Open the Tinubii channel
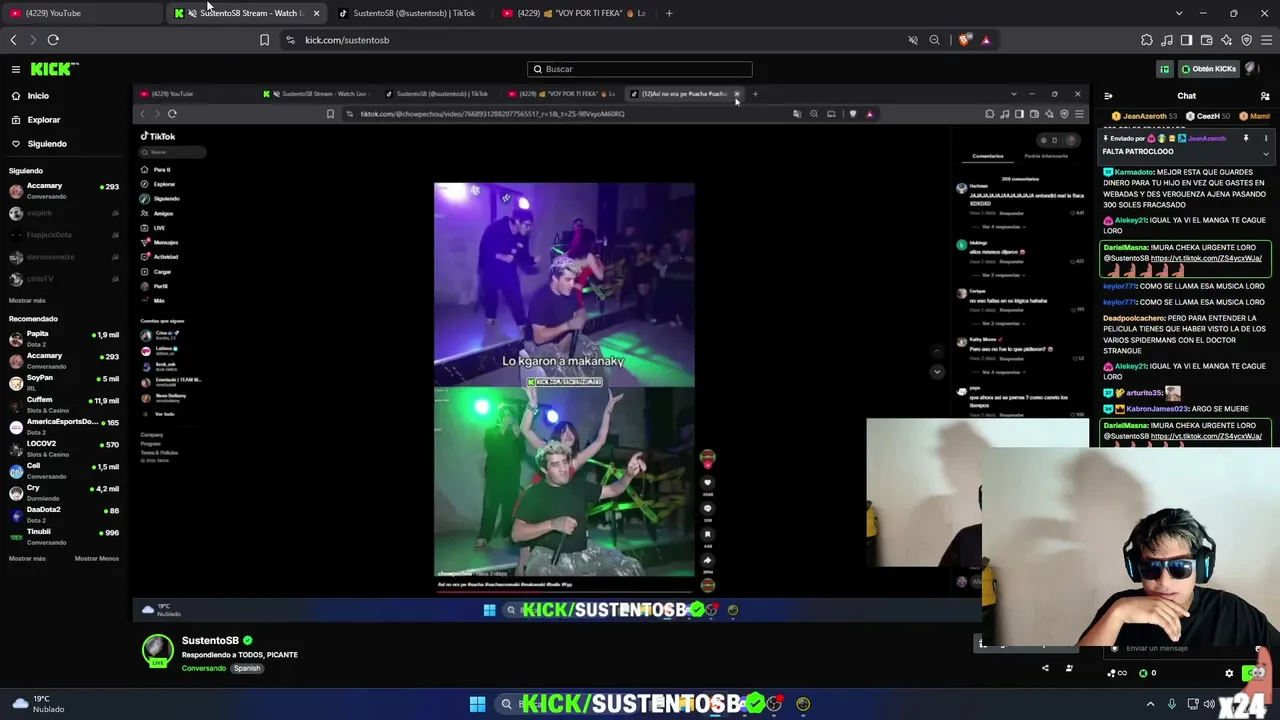 pos(64,536)
